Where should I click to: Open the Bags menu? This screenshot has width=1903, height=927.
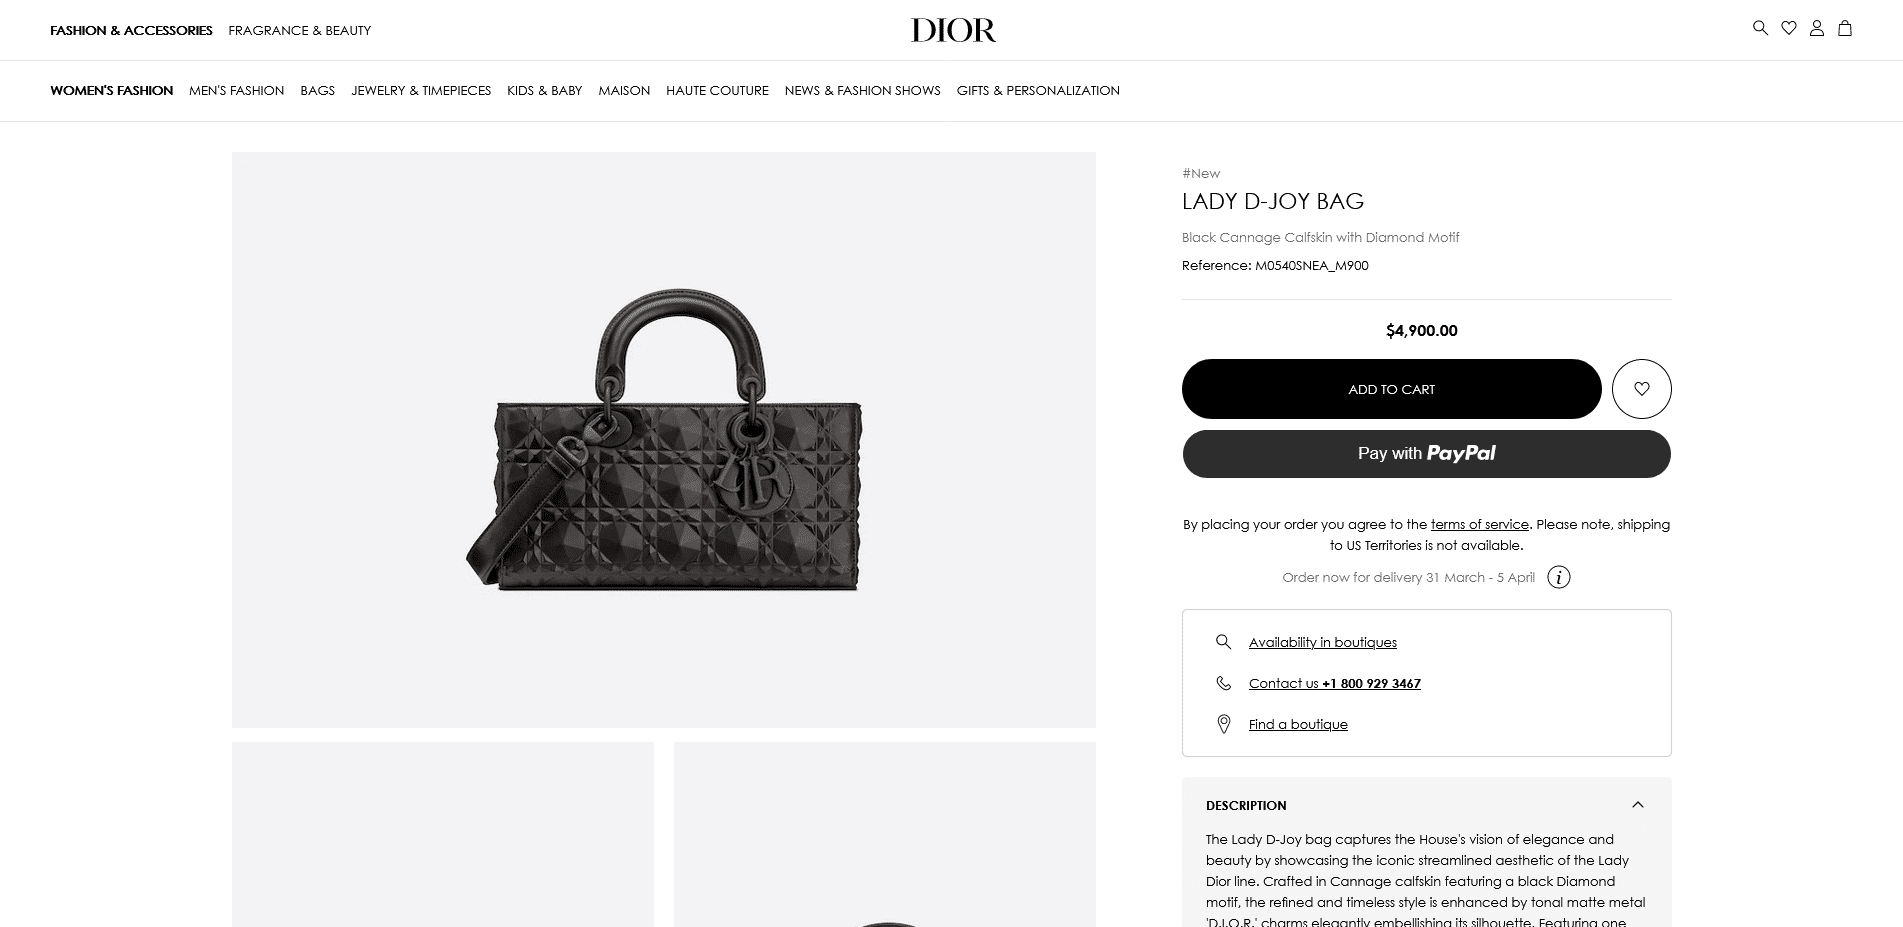tap(317, 90)
